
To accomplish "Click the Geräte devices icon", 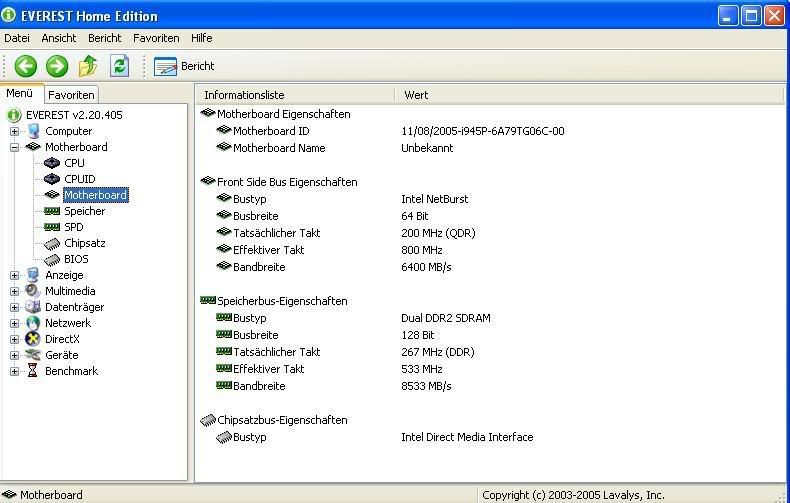I will coord(33,355).
